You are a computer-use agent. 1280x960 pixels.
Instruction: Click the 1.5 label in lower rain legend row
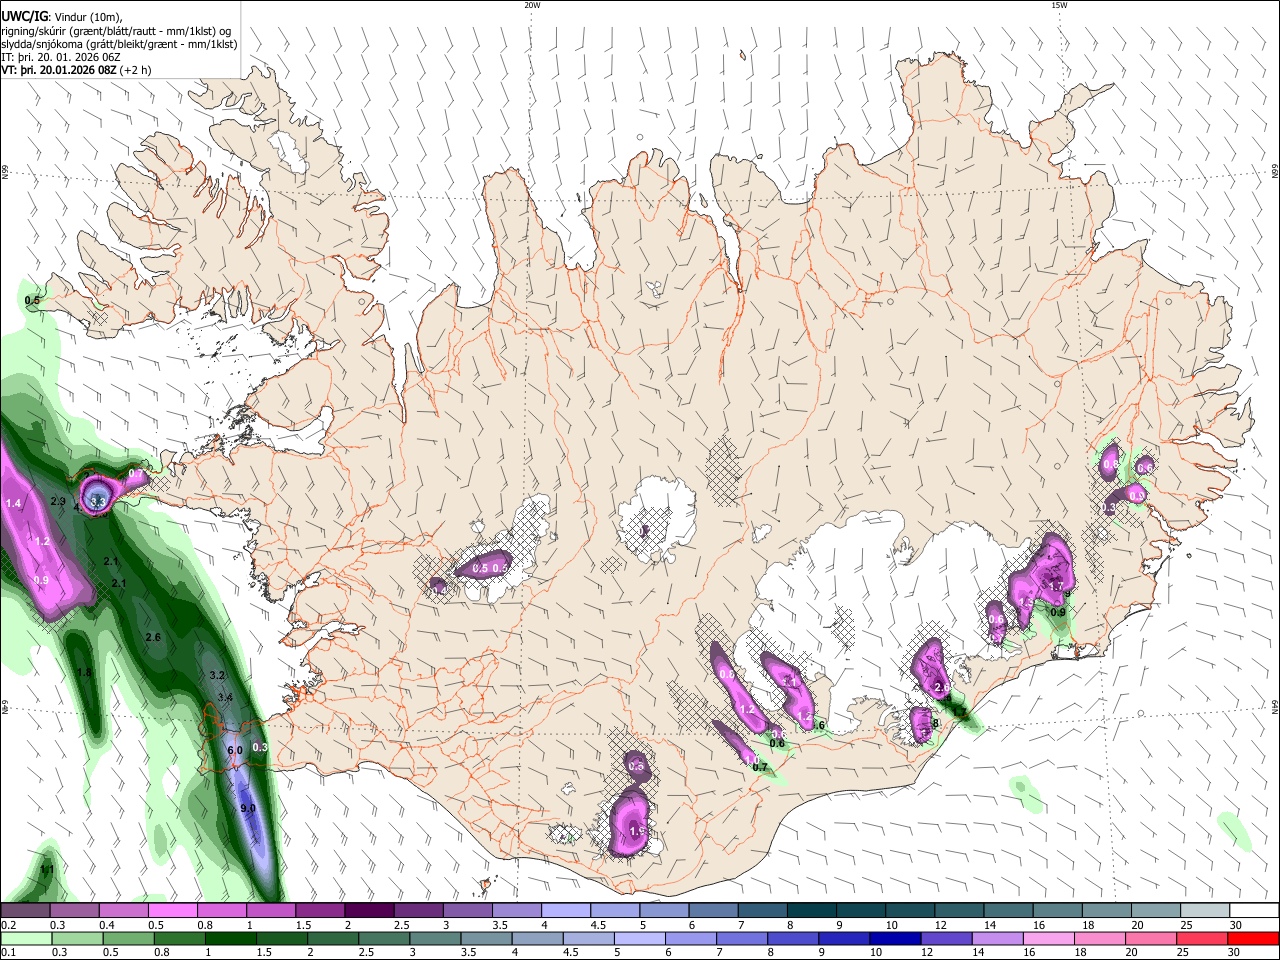[x=264, y=953]
